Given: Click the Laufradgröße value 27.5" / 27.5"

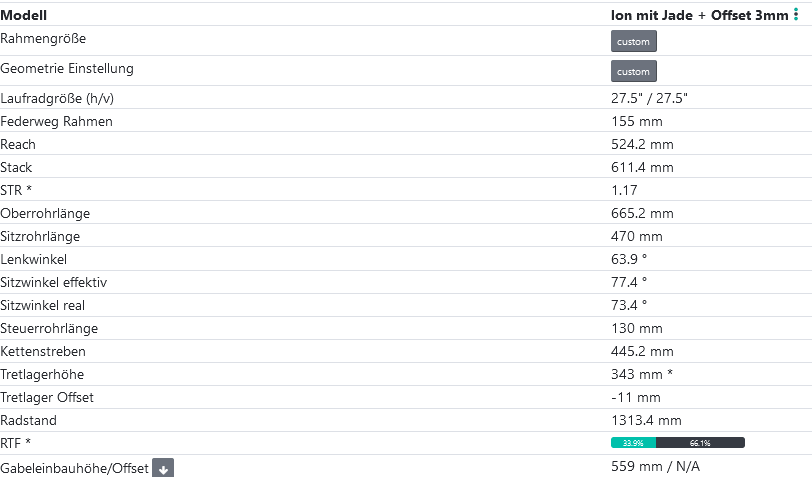Looking at the screenshot, I should 649,98.
